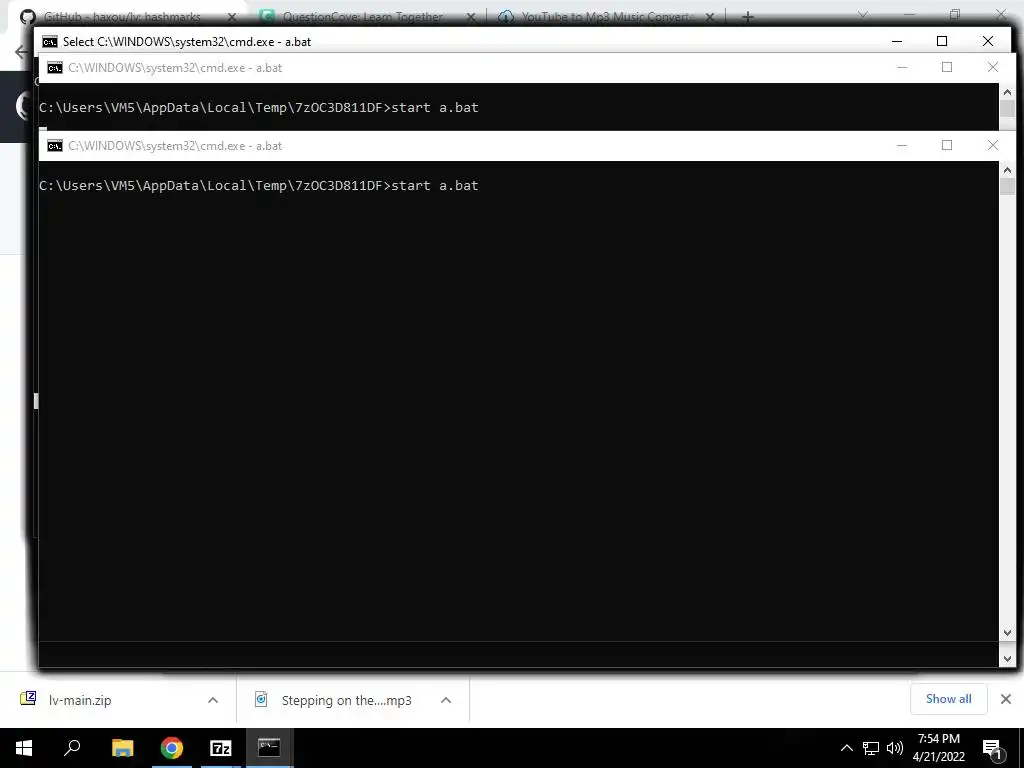
Task: Minimize the front cmd.exe window
Action: (x=902, y=145)
